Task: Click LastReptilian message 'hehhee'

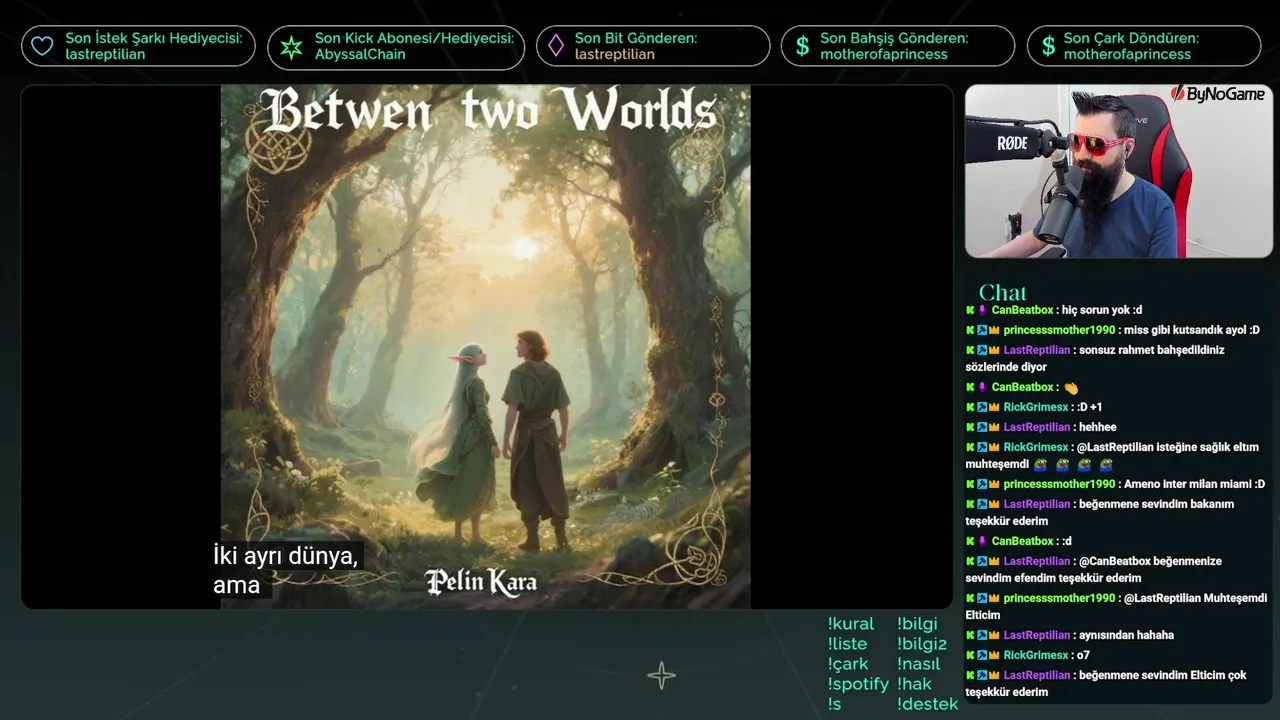Action: [x=1098, y=427]
